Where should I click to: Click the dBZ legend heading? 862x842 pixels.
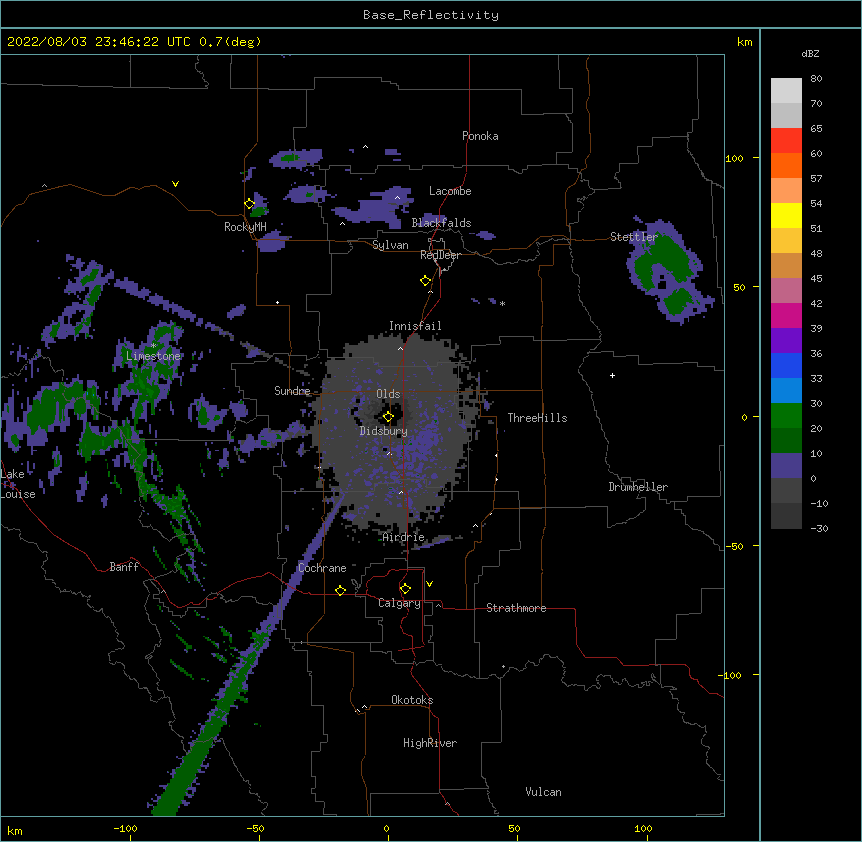click(810, 54)
